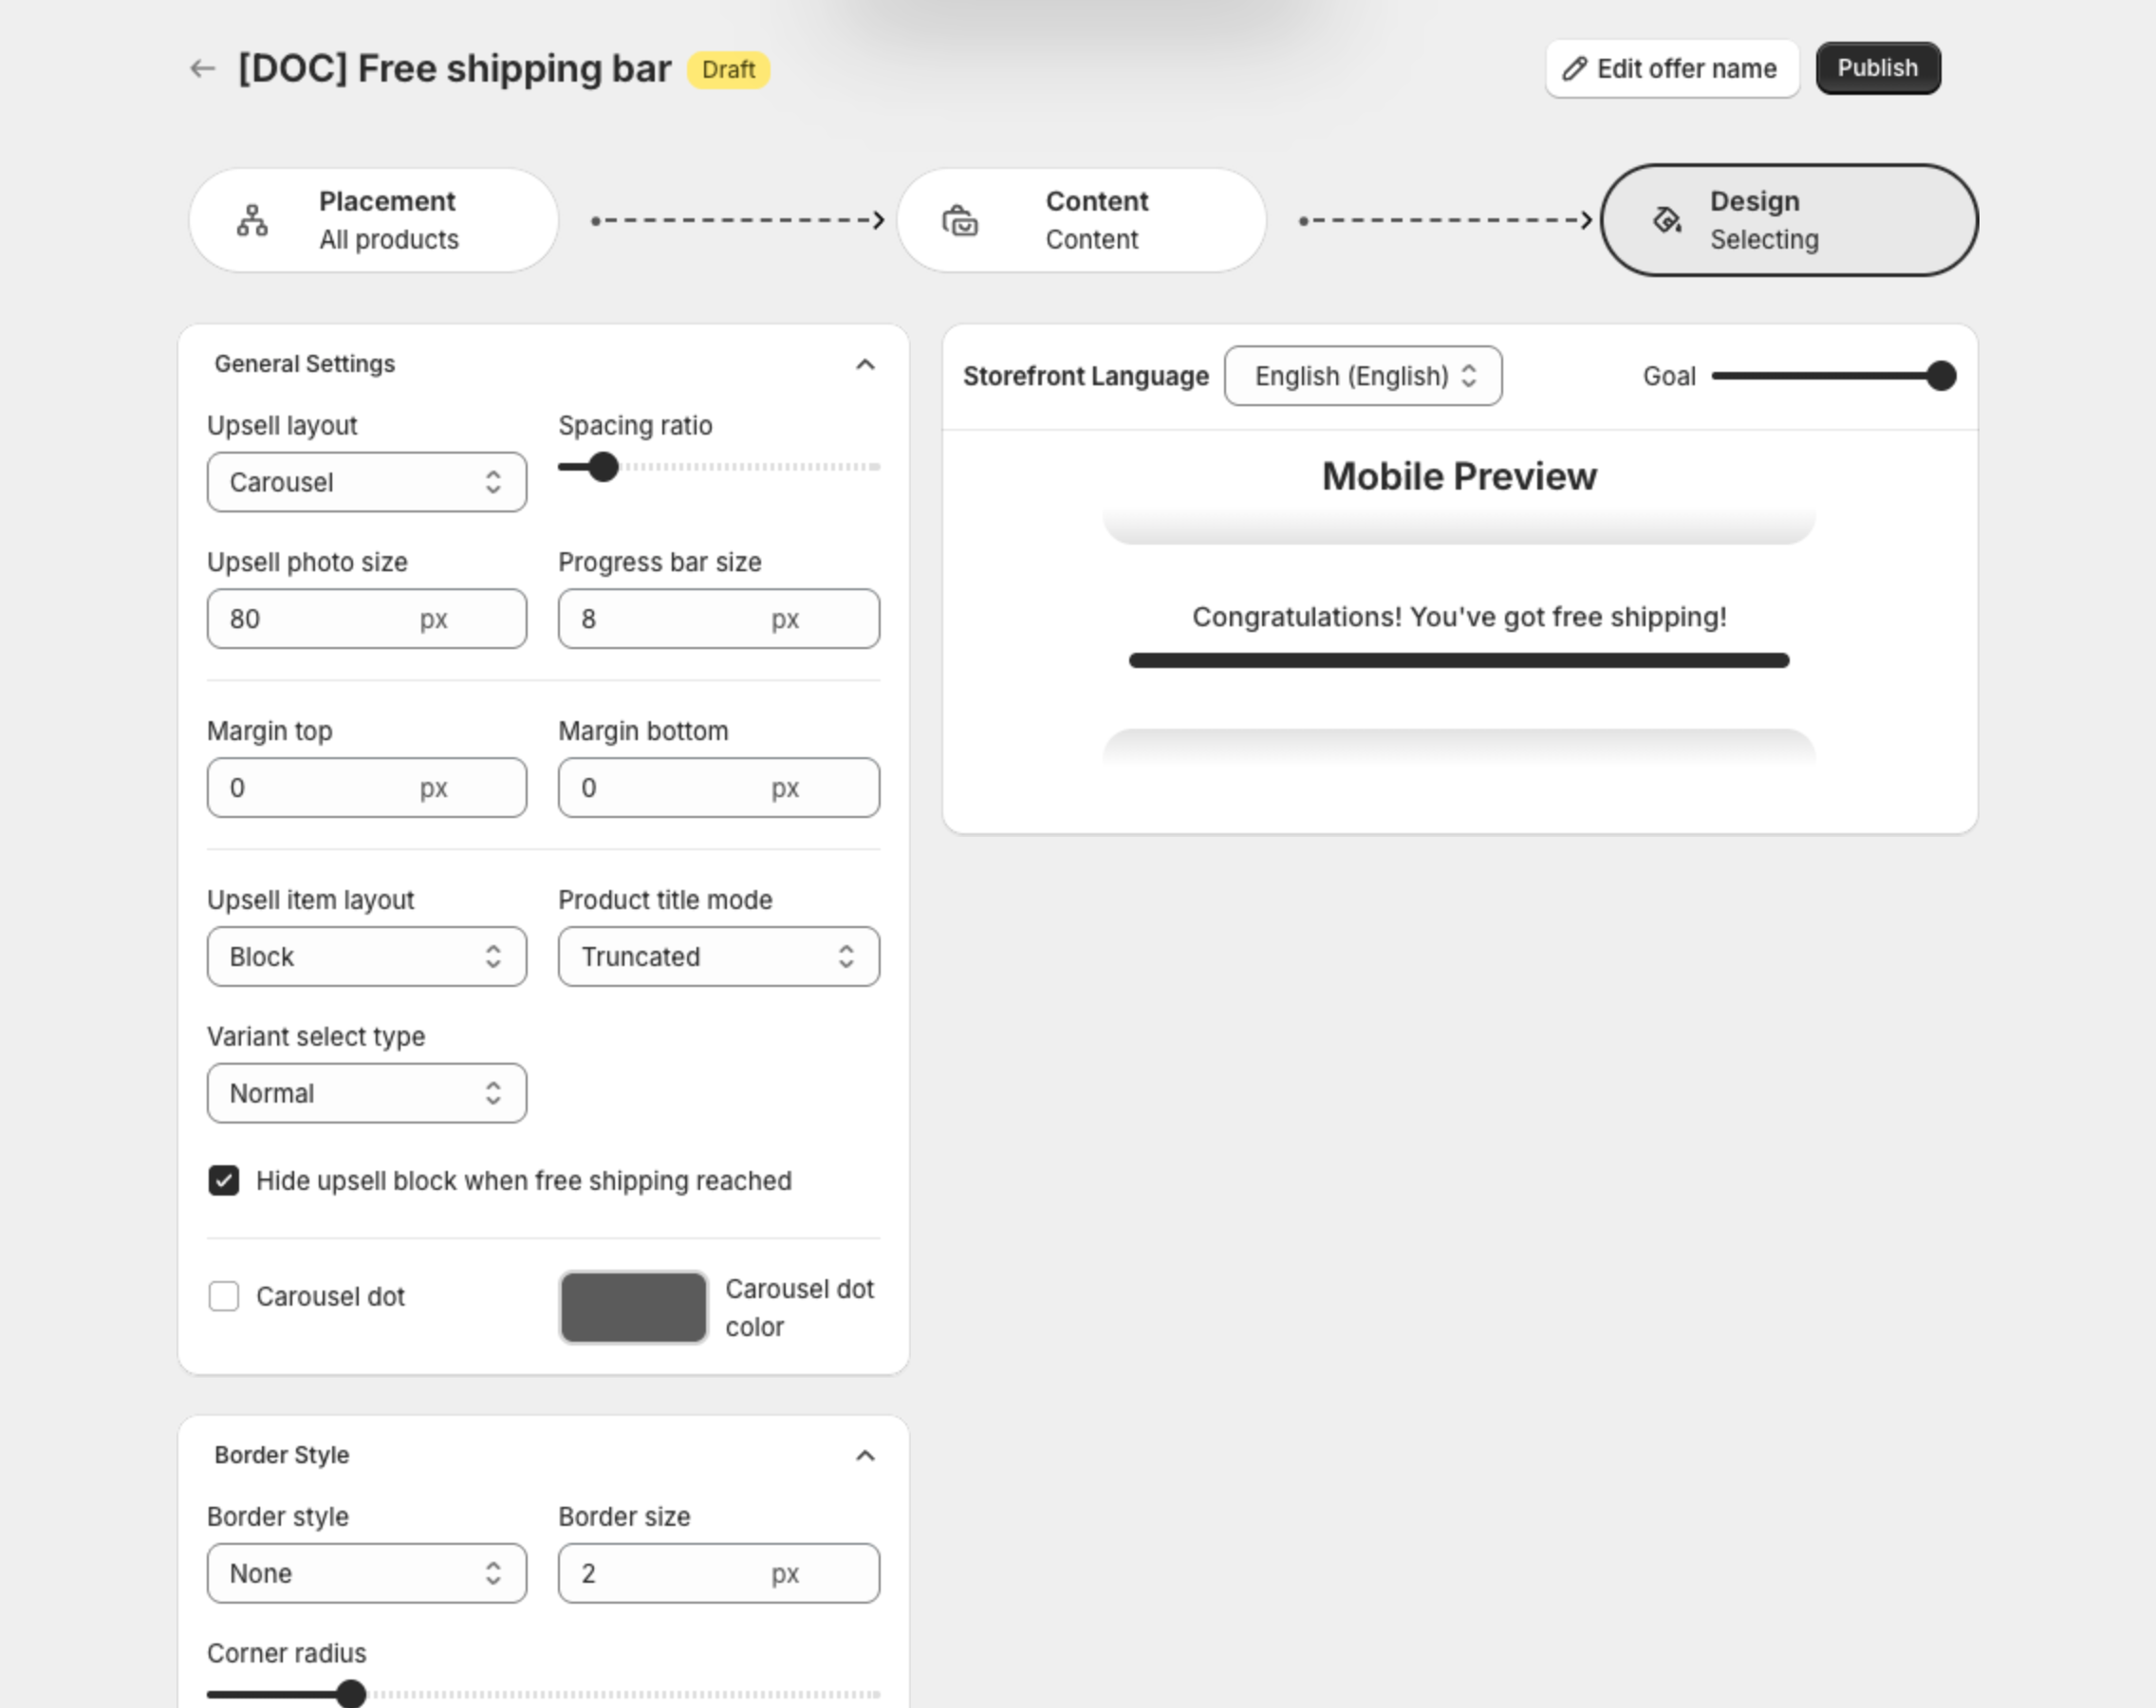Collapse the Border Style section chevron
Viewport: 2156px width, 1708px height.
pyautogui.click(x=866, y=1455)
